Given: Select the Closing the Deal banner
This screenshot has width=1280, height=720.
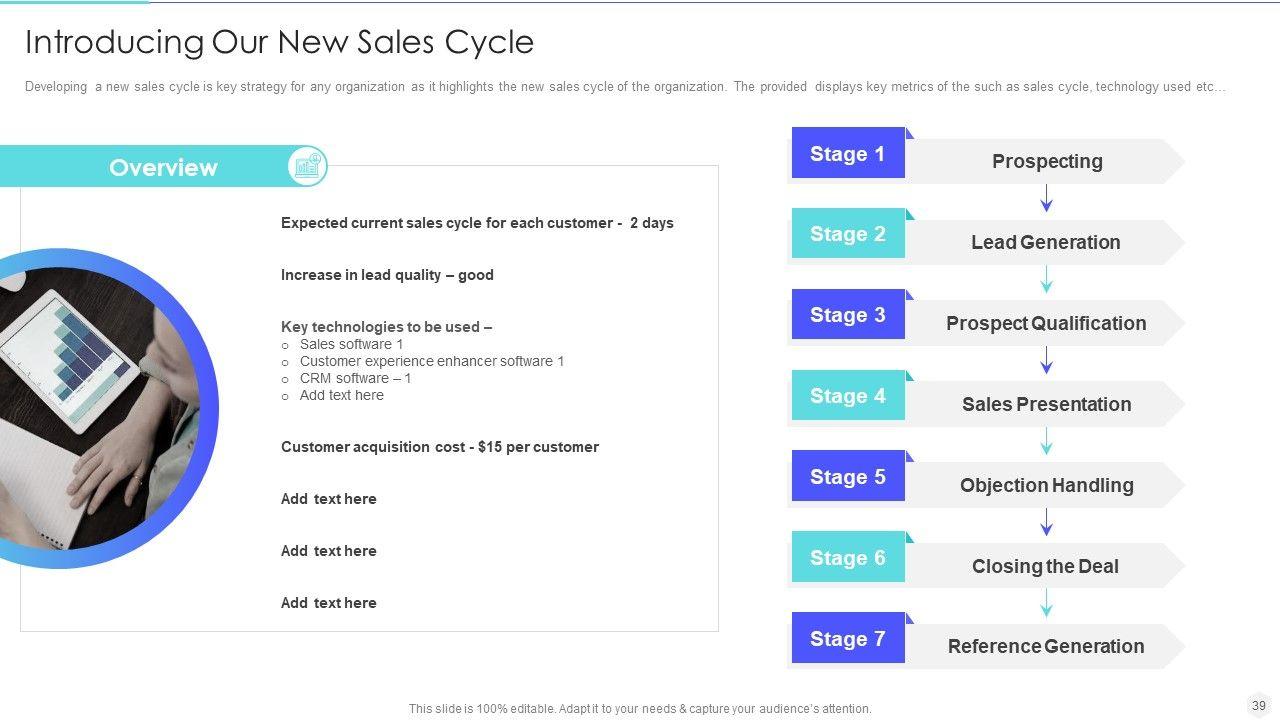Looking at the screenshot, I should 1046,566.
